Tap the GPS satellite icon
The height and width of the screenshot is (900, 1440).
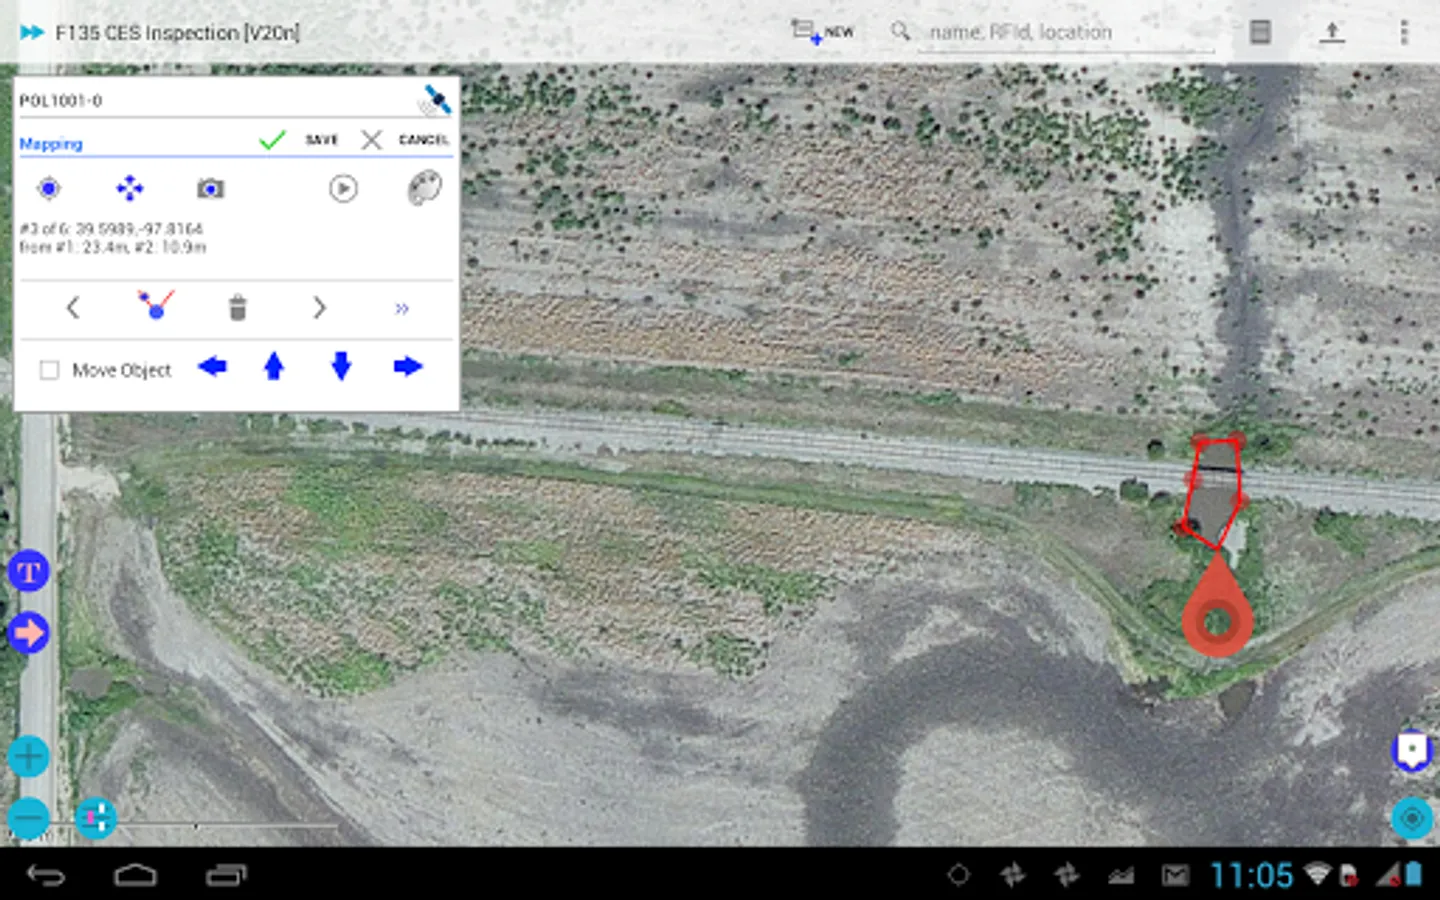436,100
